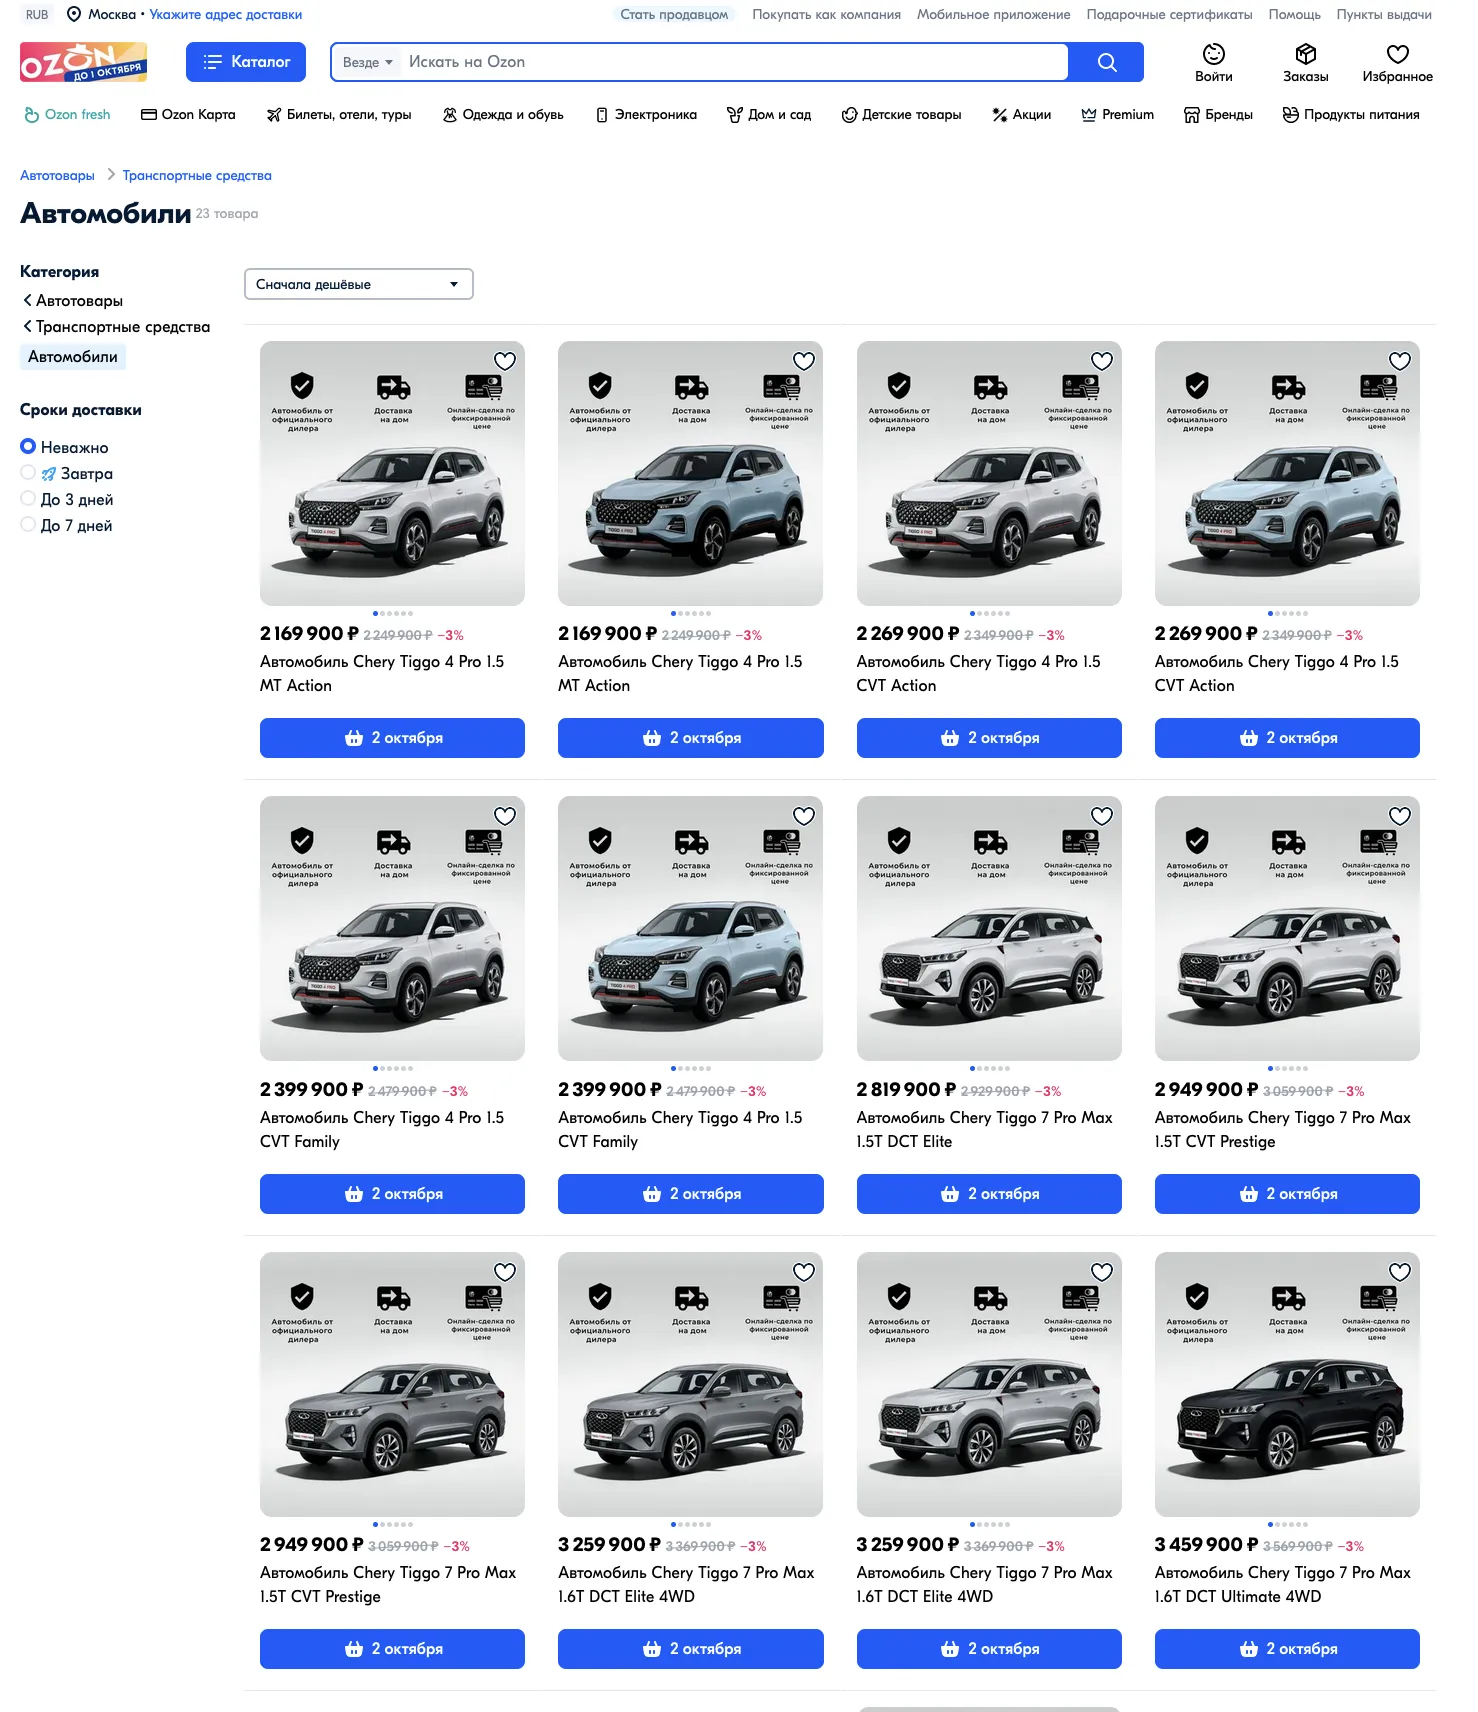Open Акции section
Image resolution: width=1478 pixels, height=1712 pixels.
[1021, 115]
